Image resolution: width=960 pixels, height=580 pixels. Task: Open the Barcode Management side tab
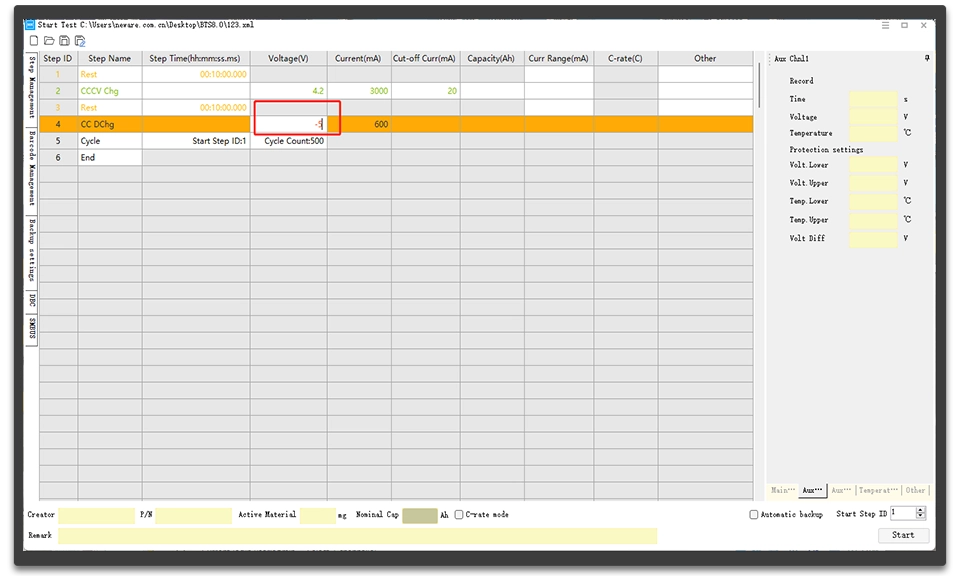click(x=32, y=169)
